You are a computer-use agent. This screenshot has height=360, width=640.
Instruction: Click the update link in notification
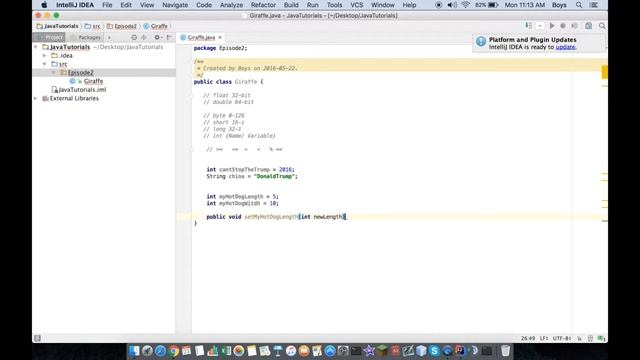pos(565,47)
